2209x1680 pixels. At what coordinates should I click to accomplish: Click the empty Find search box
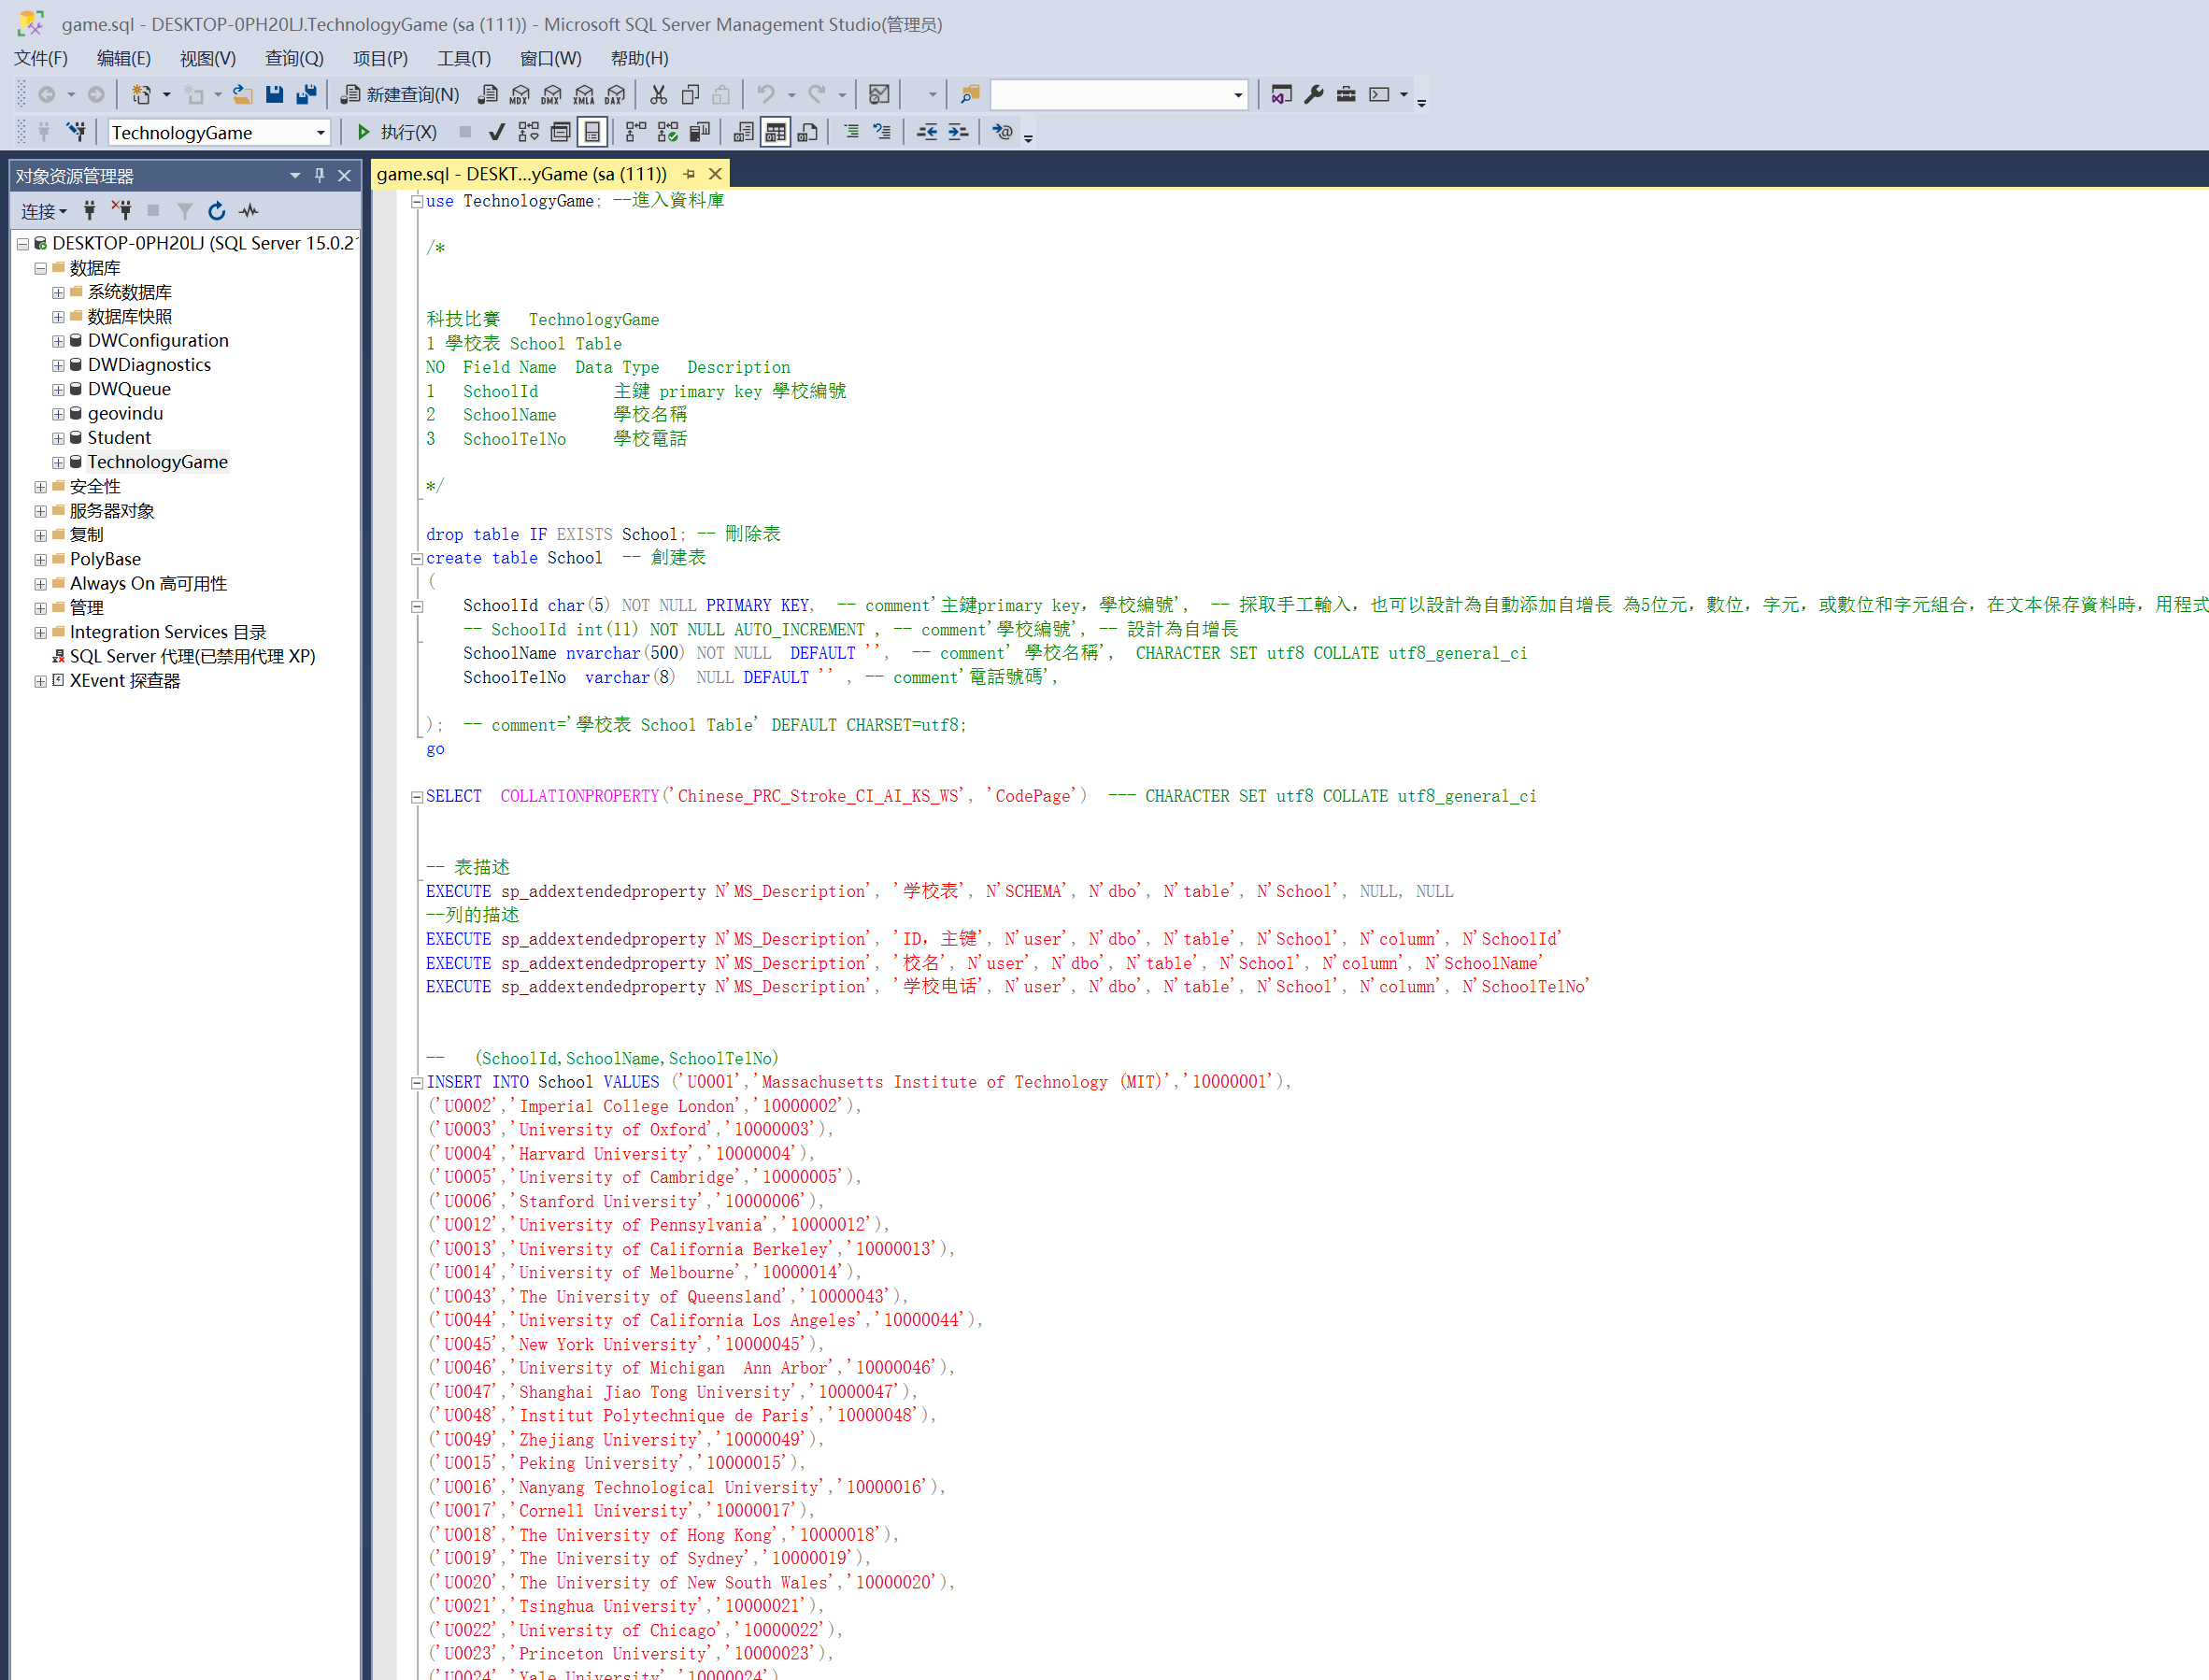click(1110, 94)
